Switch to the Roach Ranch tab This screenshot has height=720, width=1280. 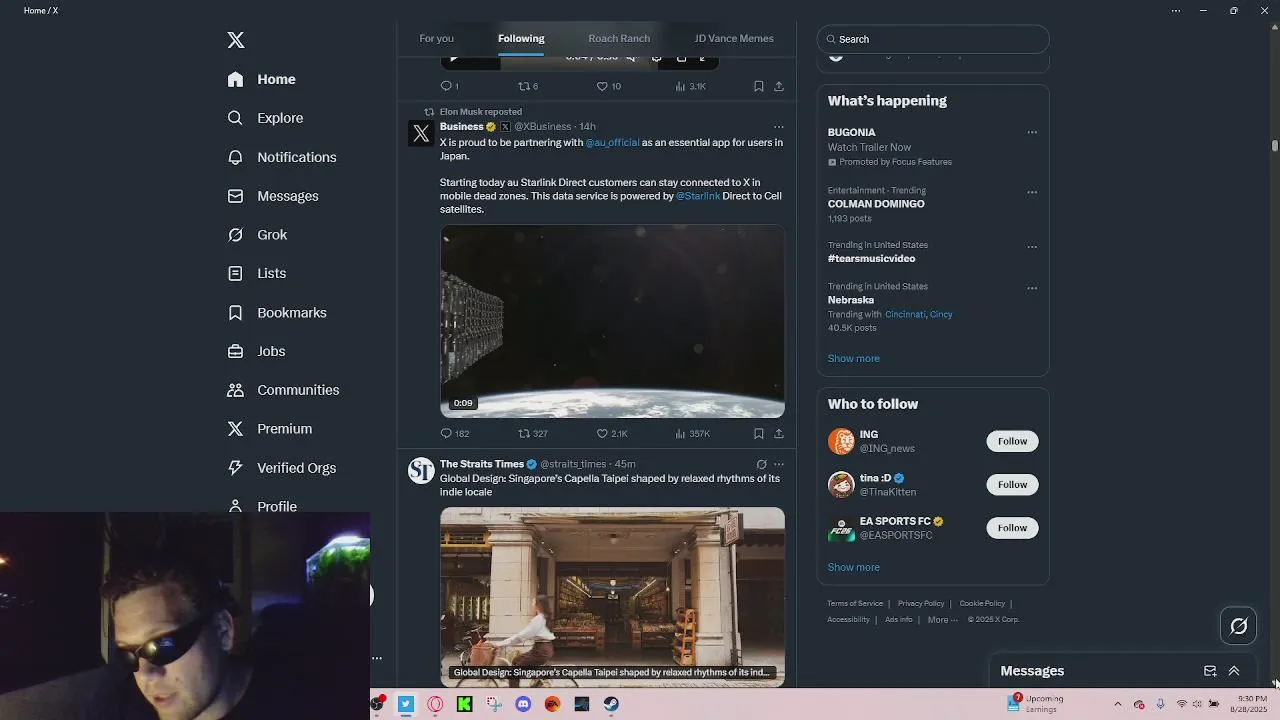tap(619, 38)
